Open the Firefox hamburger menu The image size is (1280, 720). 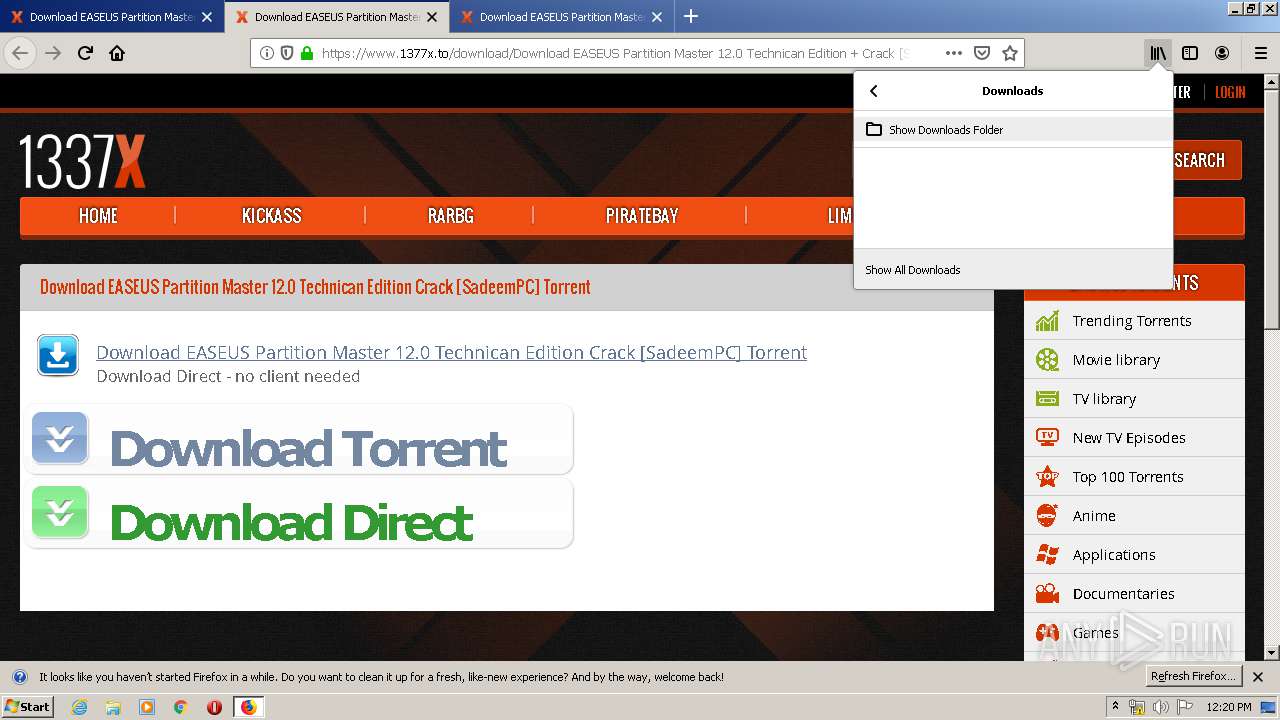[x=1261, y=53]
